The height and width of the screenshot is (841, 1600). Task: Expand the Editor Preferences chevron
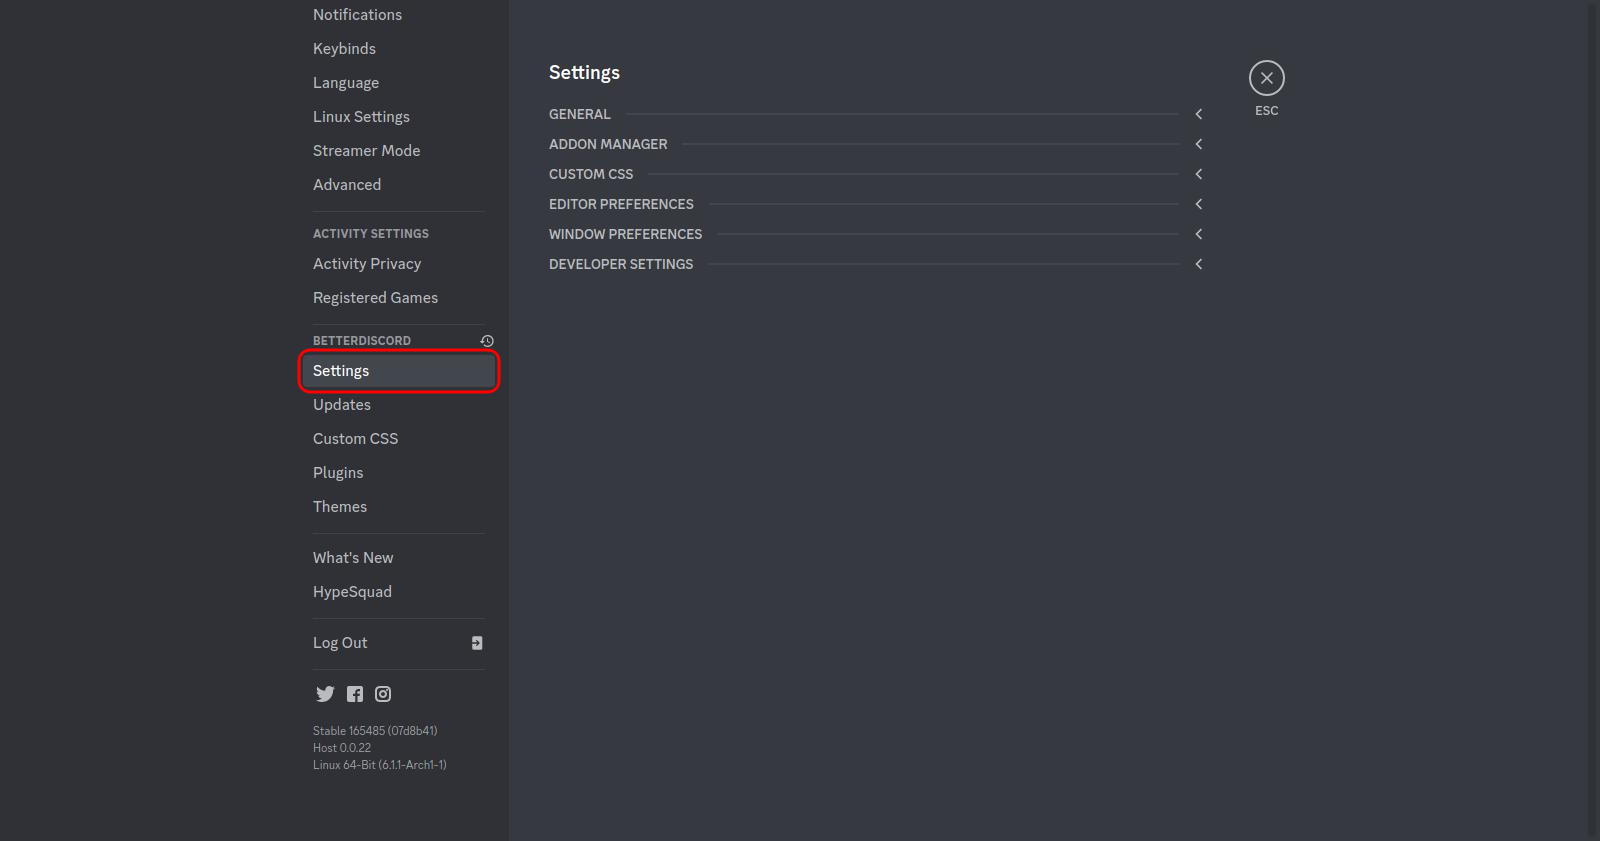click(1198, 204)
